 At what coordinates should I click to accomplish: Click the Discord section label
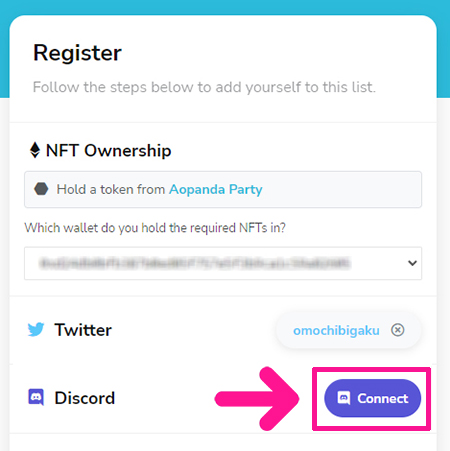click(x=85, y=398)
